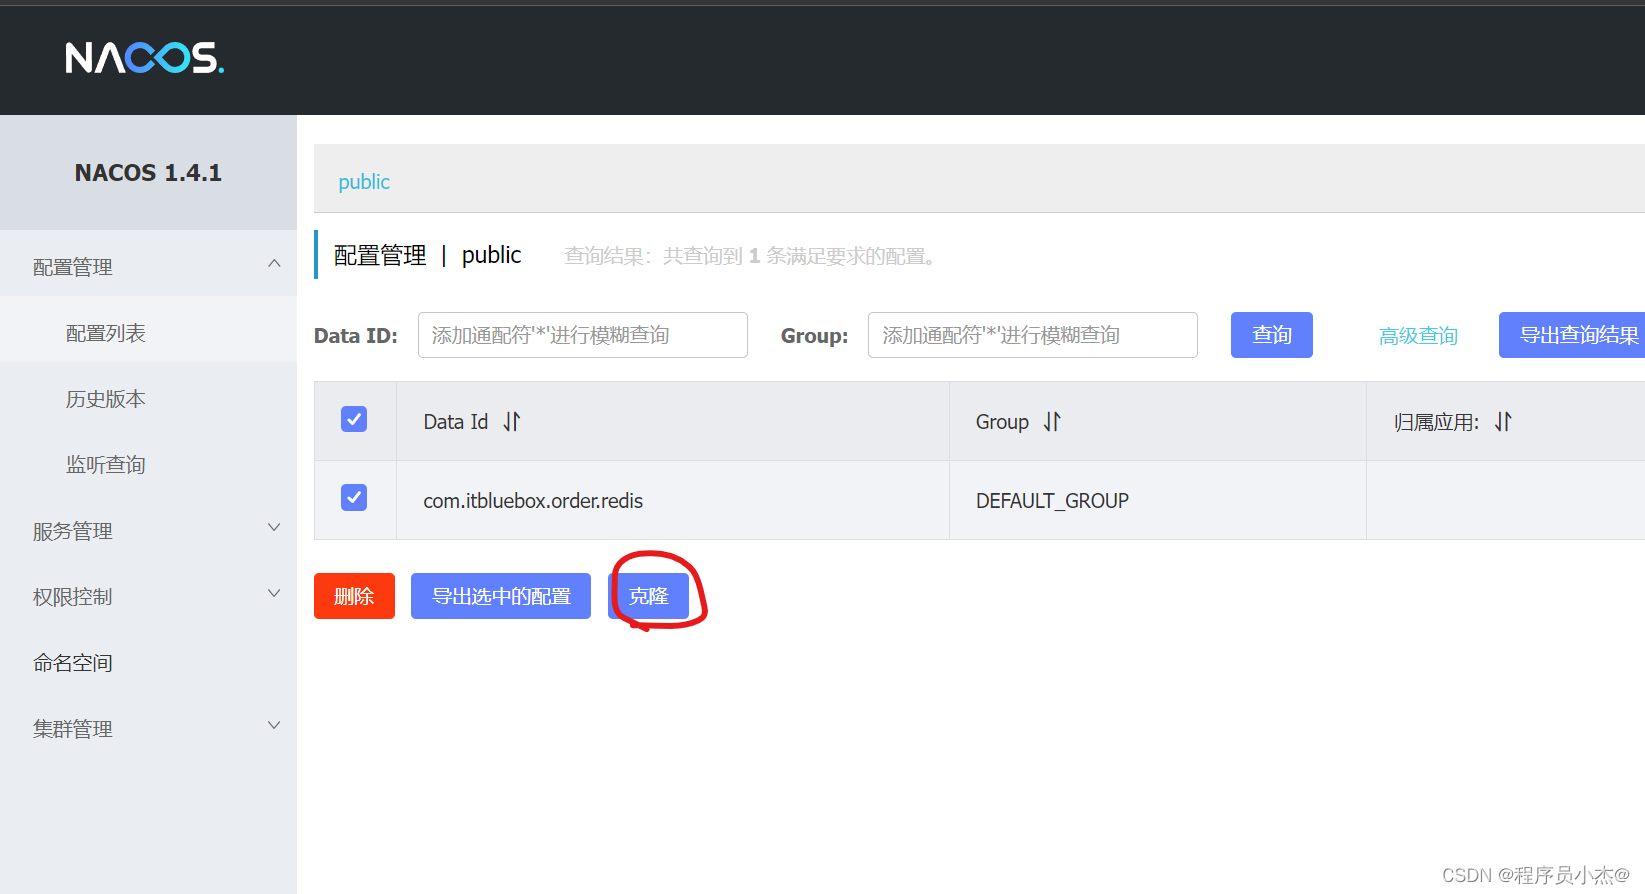Collapse the 配置管理 menu chevron
1645x894 pixels.
click(274, 264)
